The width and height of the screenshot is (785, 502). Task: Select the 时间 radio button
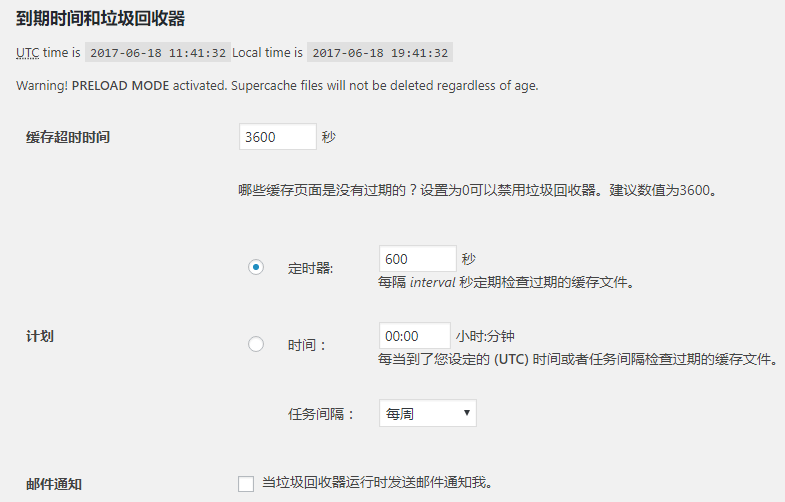click(x=256, y=344)
